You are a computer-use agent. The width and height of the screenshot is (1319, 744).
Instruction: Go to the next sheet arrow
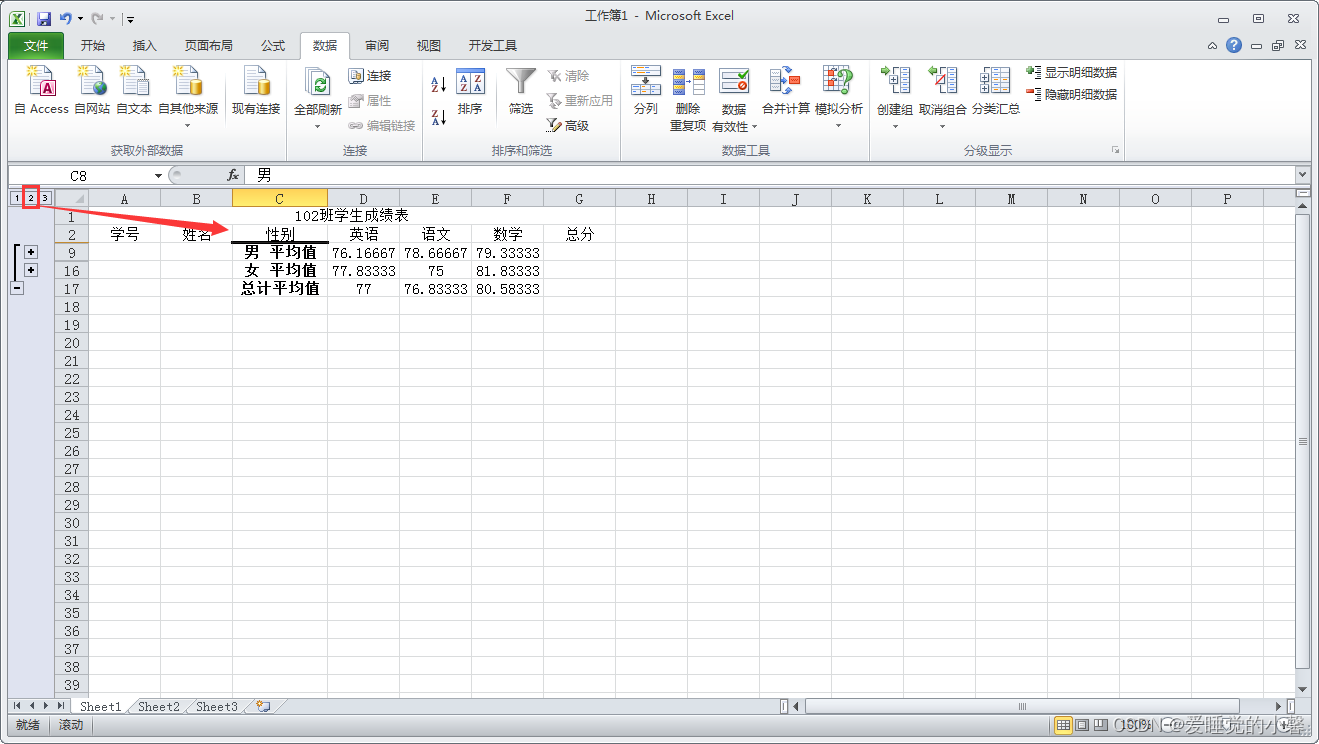[x=46, y=706]
